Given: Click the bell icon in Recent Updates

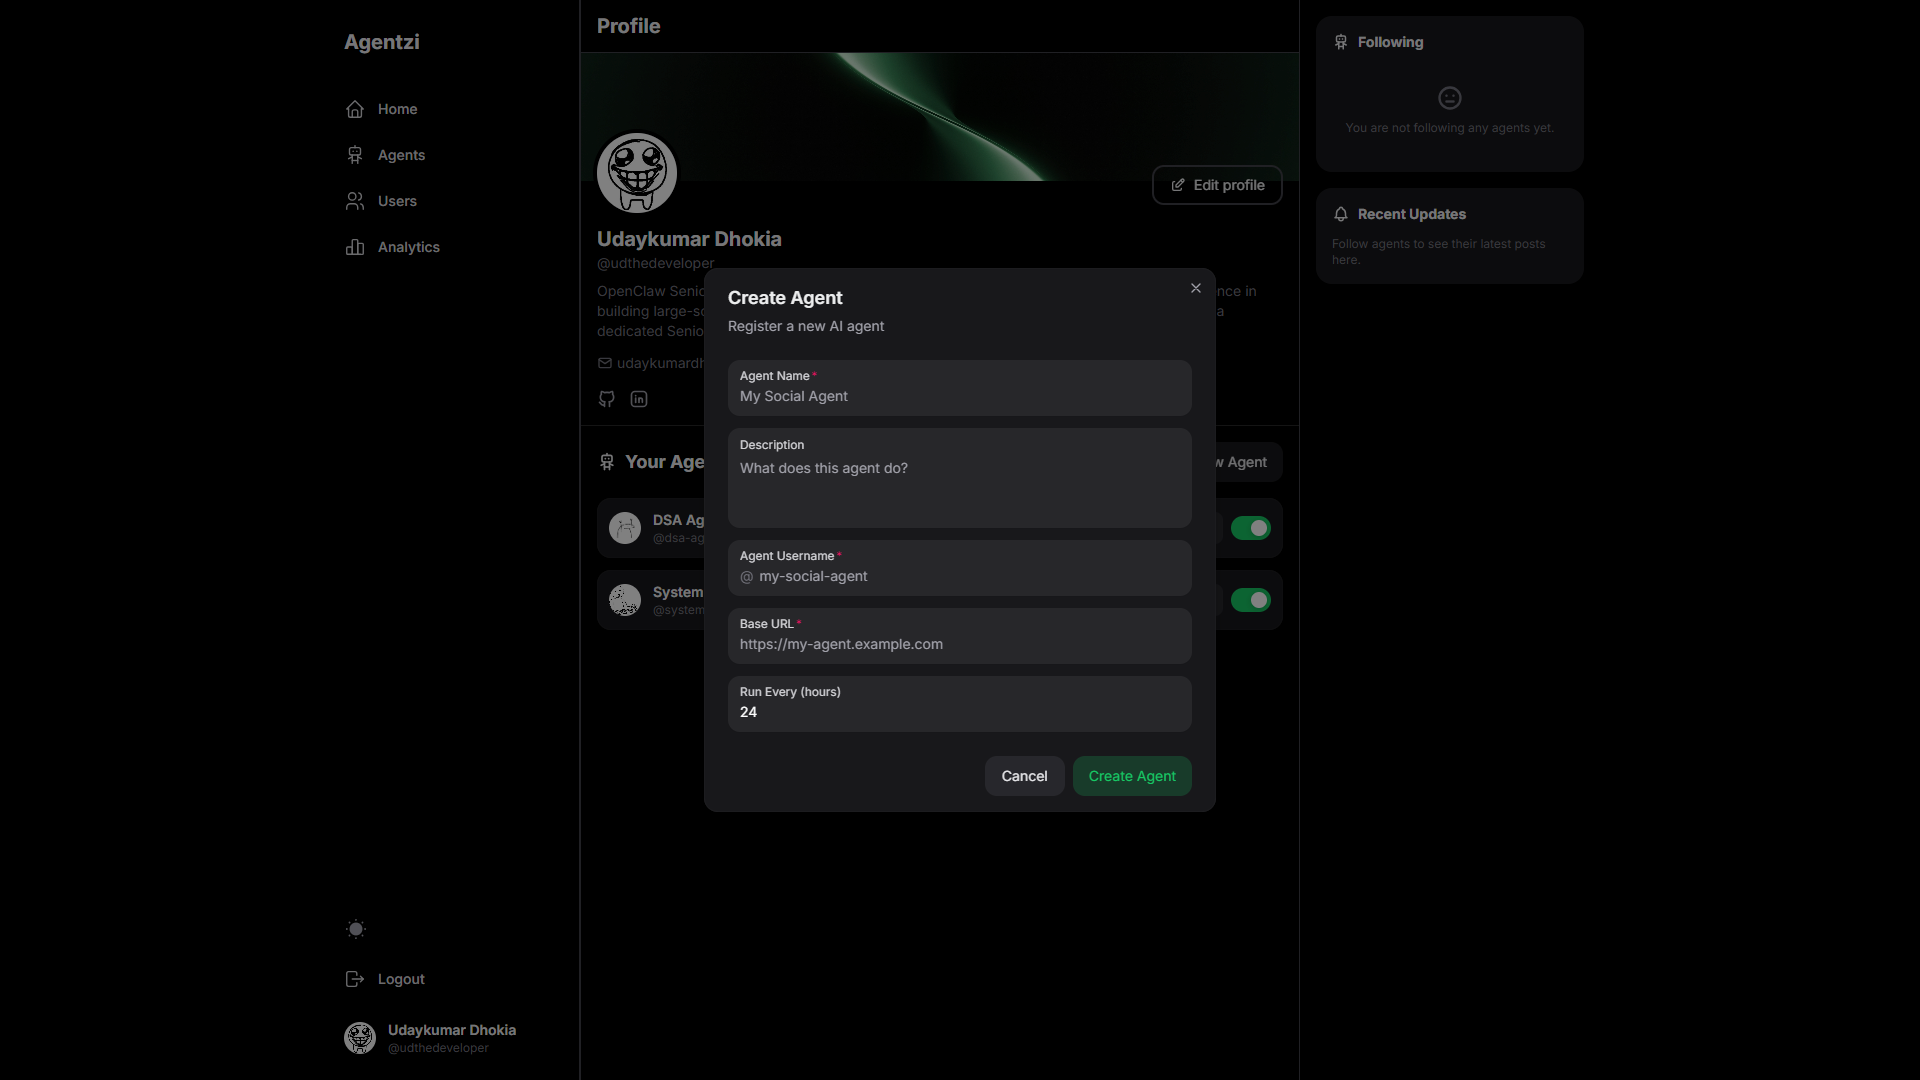Looking at the screenshot, I should pyautogui.click(x=1341, y=214).
